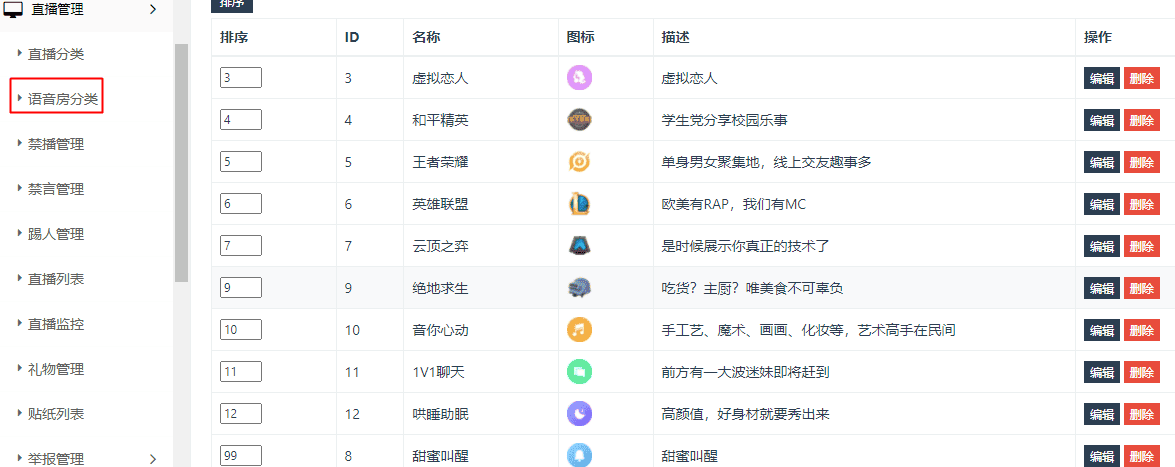Open 语音房分类 in the sidebar

pyautogui.click(x=62, y=99)
